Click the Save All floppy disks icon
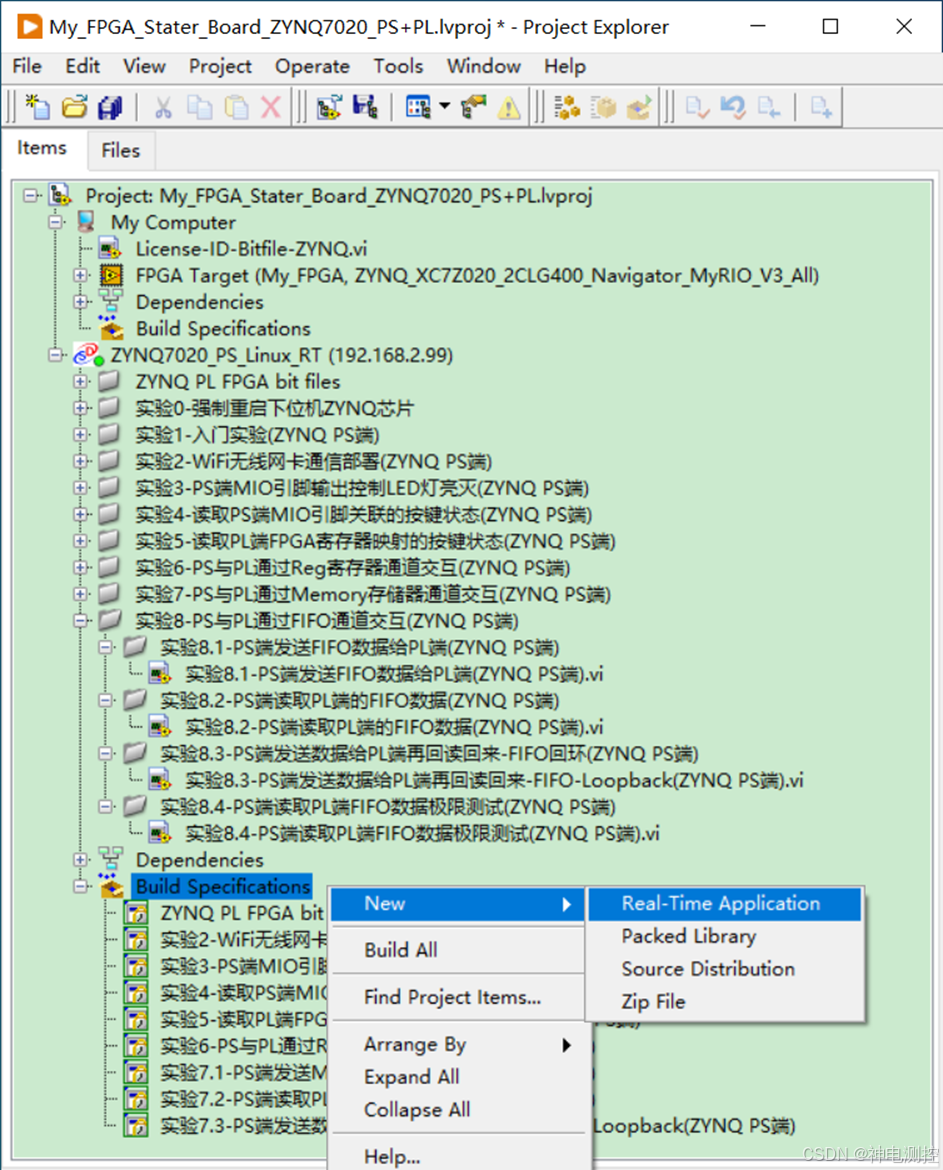This screenshot has width=943, height=1170. 110,107
